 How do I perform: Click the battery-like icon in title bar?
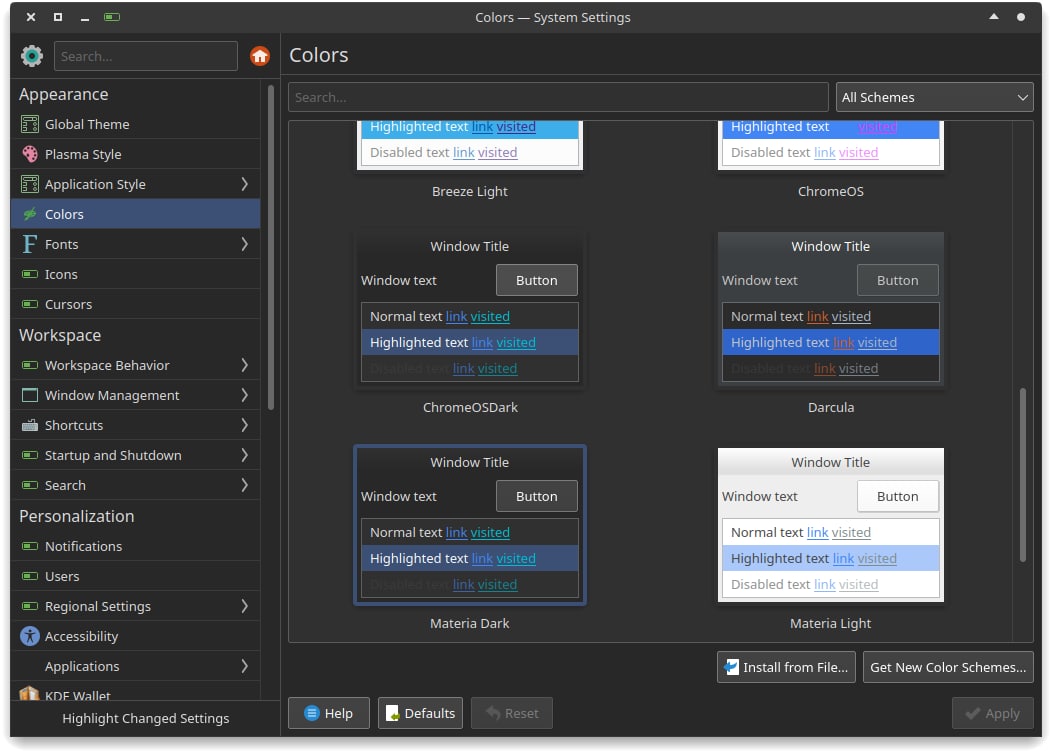(x=112, y=17)
